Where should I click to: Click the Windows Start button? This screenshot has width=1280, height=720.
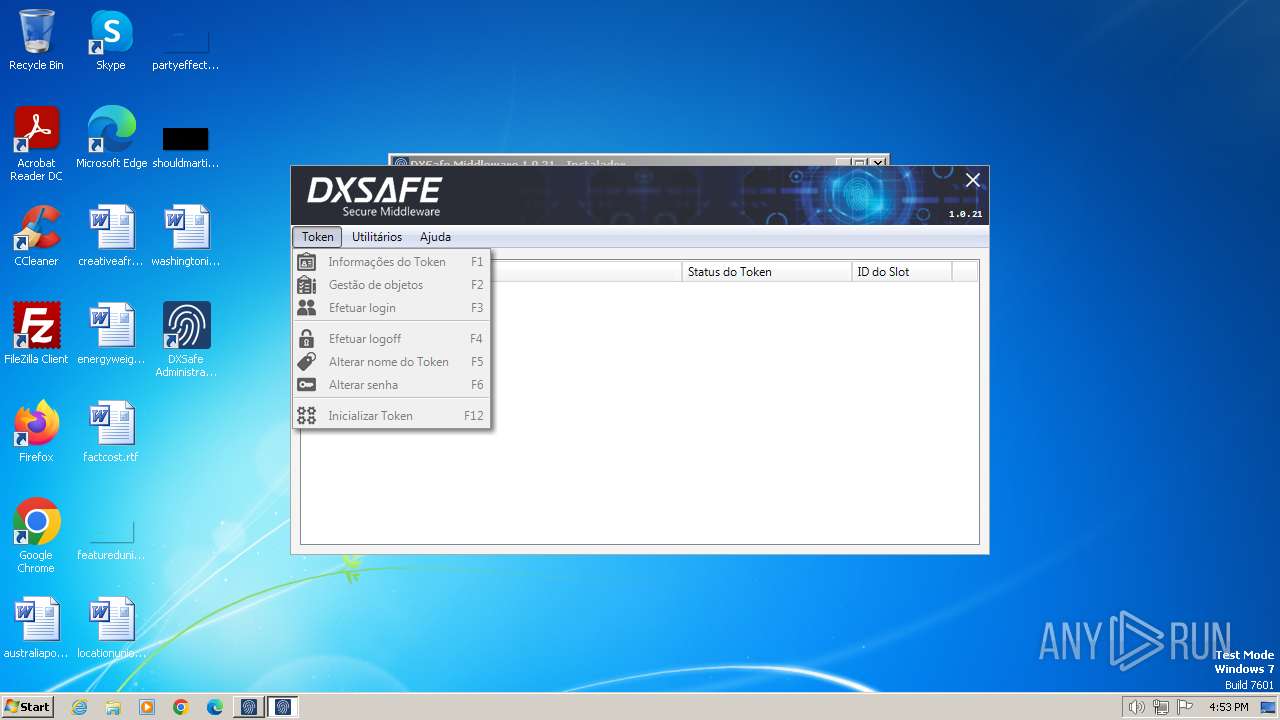(28, 706)
